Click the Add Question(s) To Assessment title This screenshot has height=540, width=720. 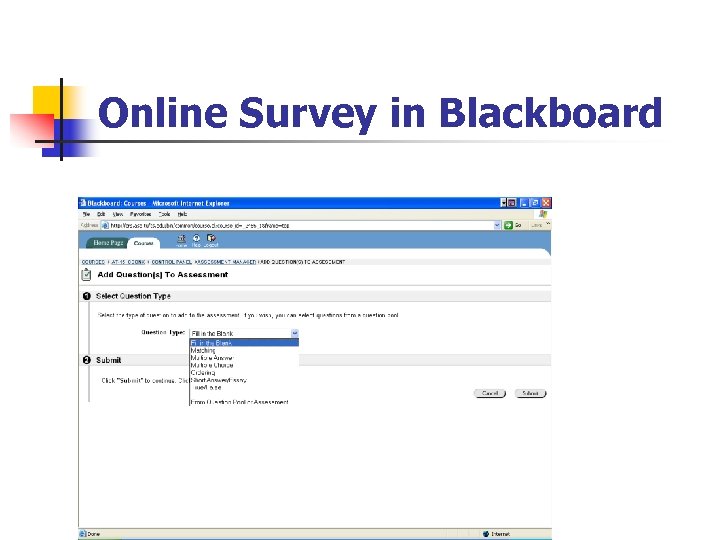click(163, 275)
